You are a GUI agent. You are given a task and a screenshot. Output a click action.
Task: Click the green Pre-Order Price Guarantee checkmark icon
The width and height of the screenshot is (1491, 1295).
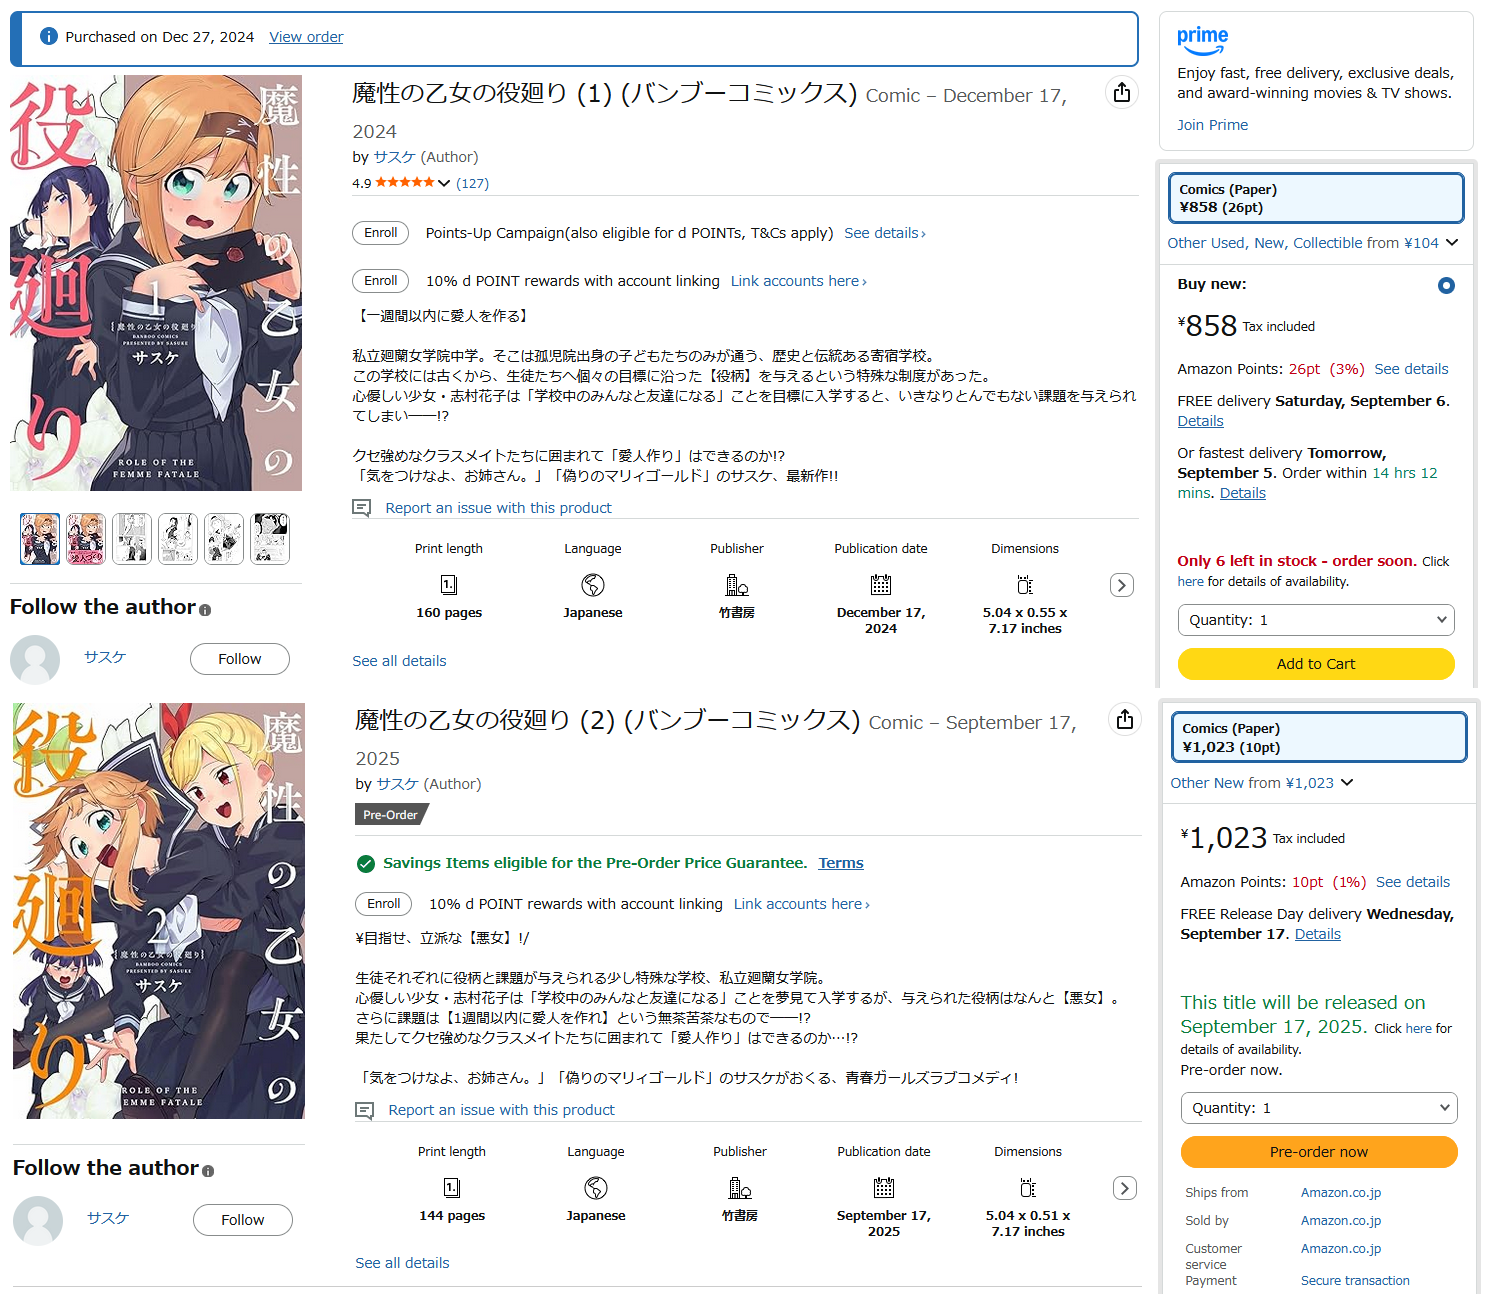point(366,864)
